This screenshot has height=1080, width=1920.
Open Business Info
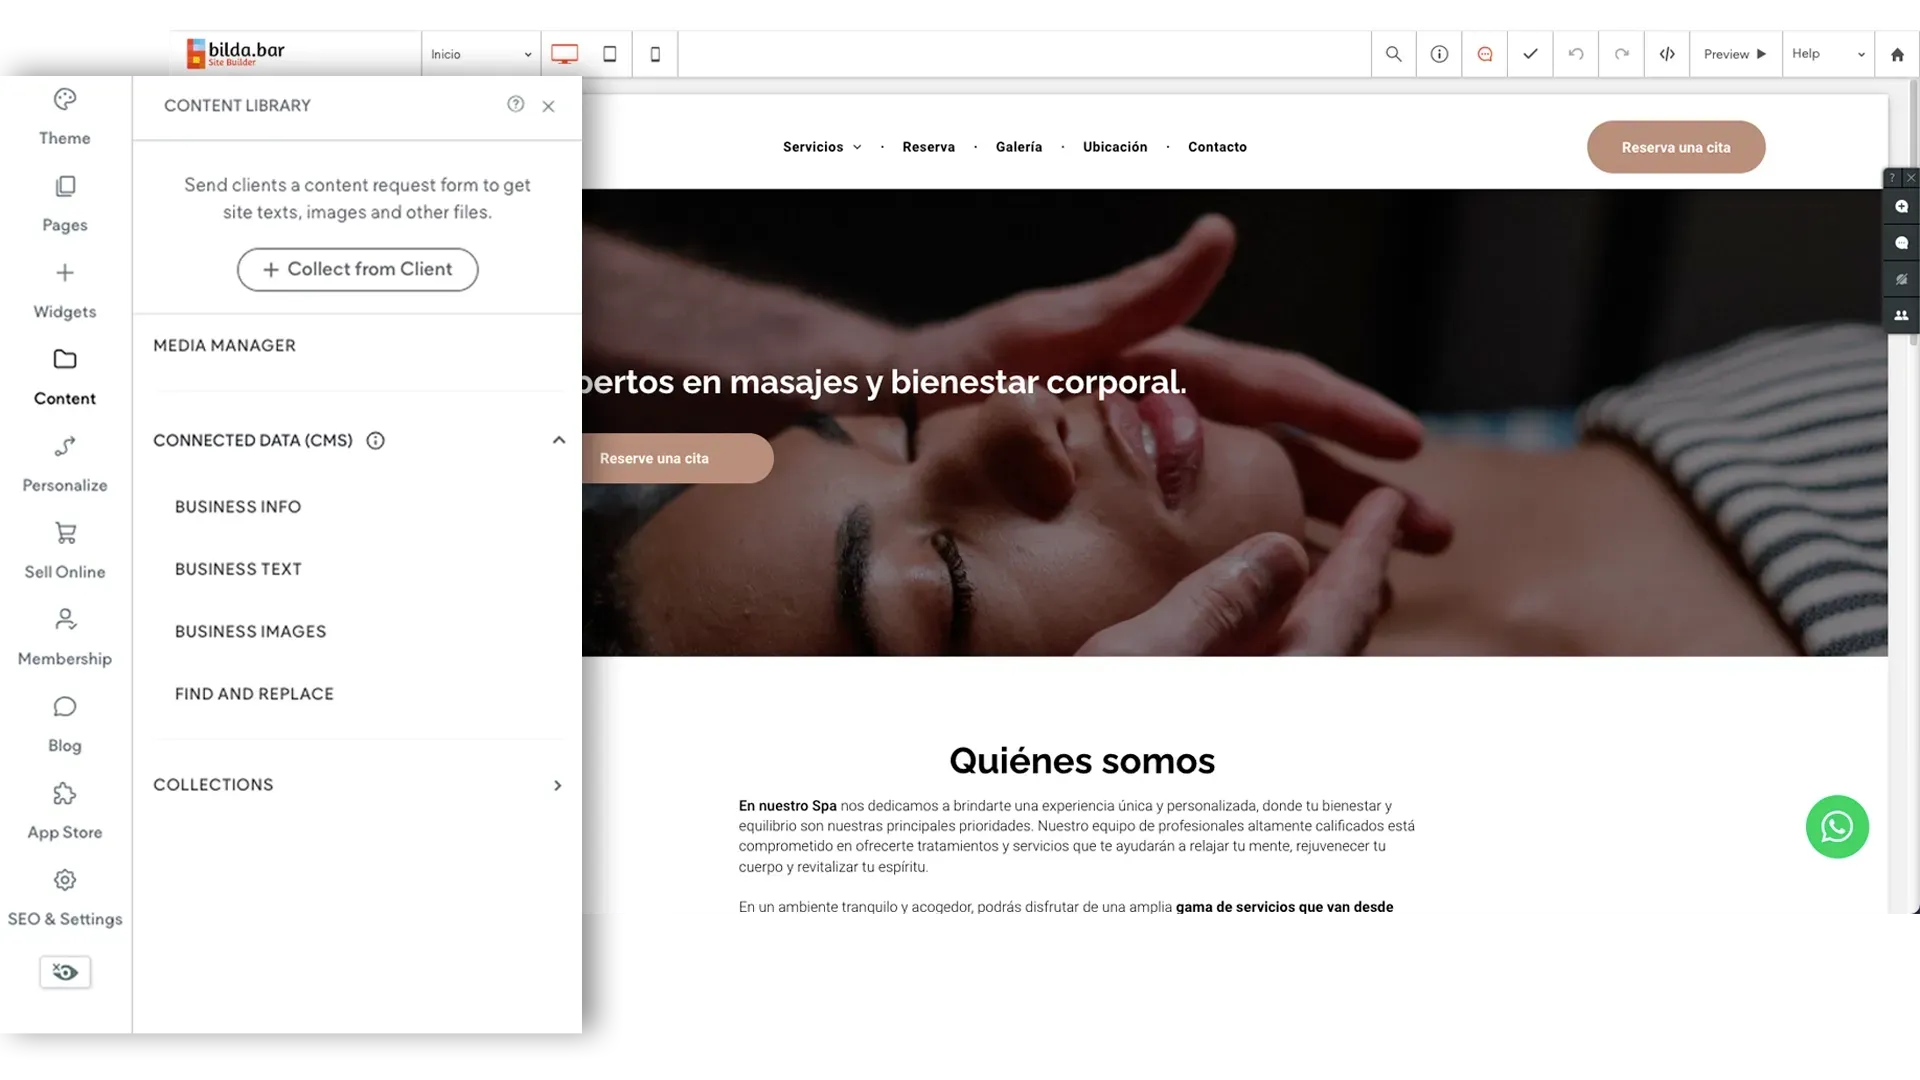pos(238,507)
